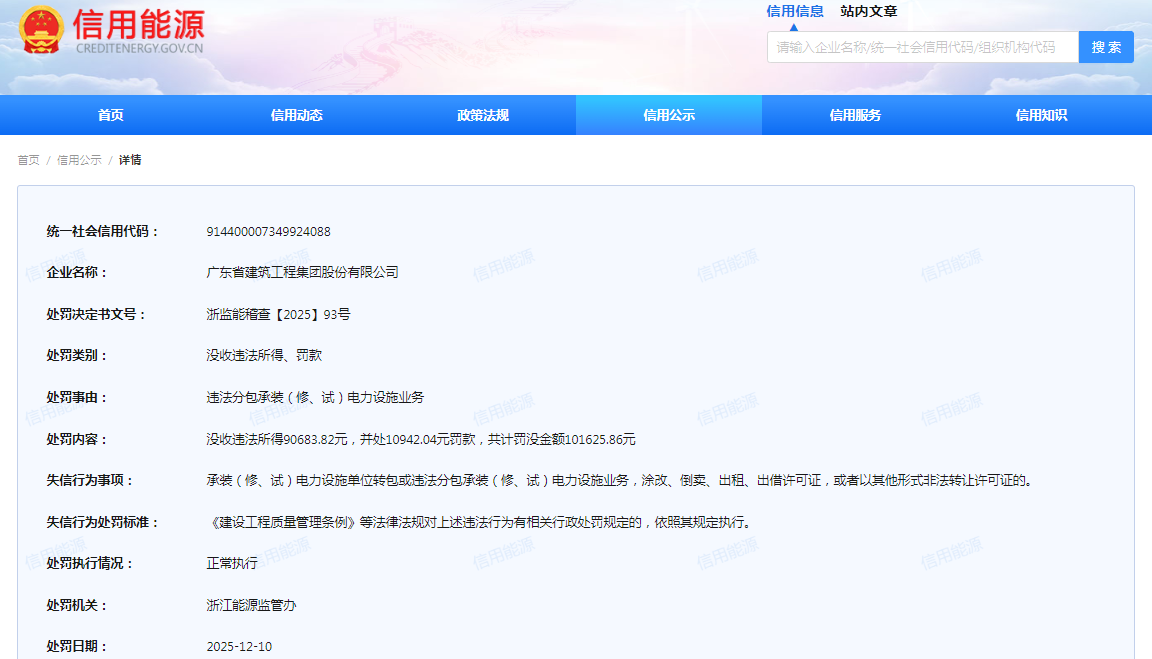Click the company name 广东省建筑工程集团股份有限公司
1152x659 pixels.
302,273
